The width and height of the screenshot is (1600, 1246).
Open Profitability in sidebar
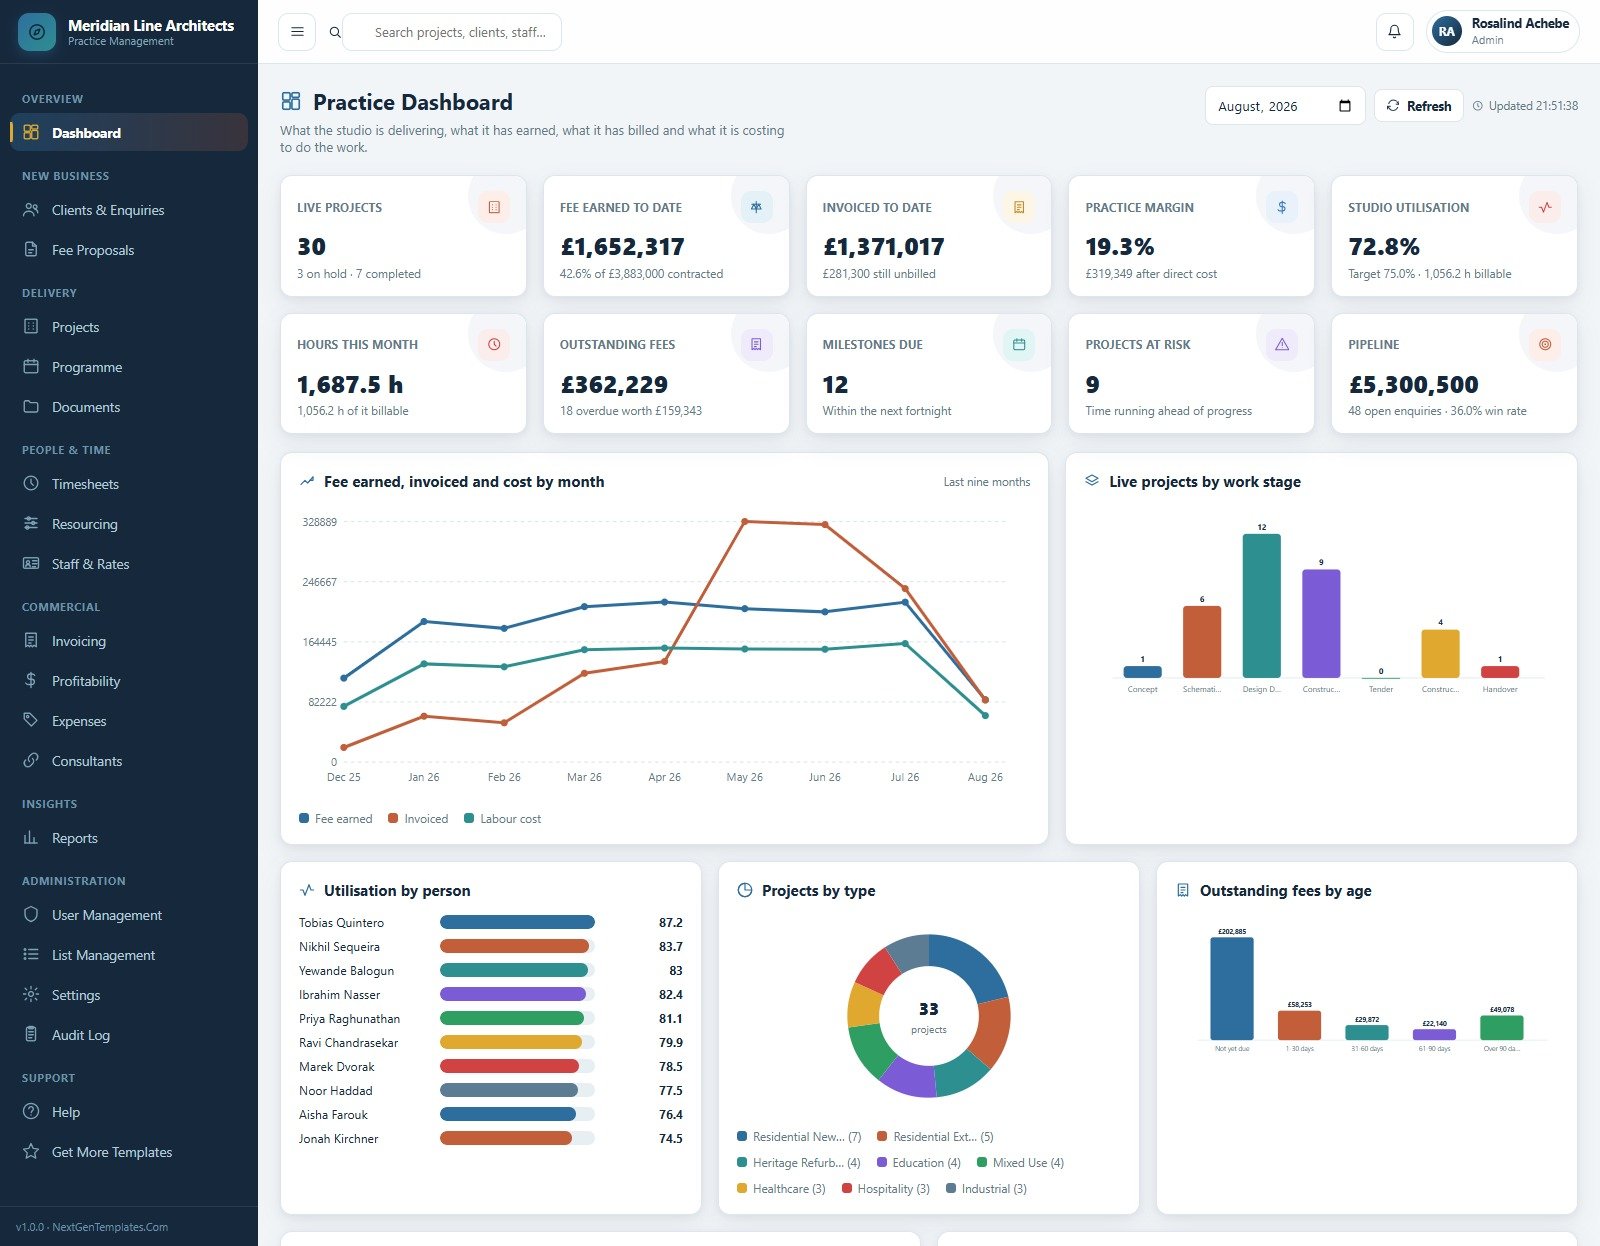pos(129,681)
